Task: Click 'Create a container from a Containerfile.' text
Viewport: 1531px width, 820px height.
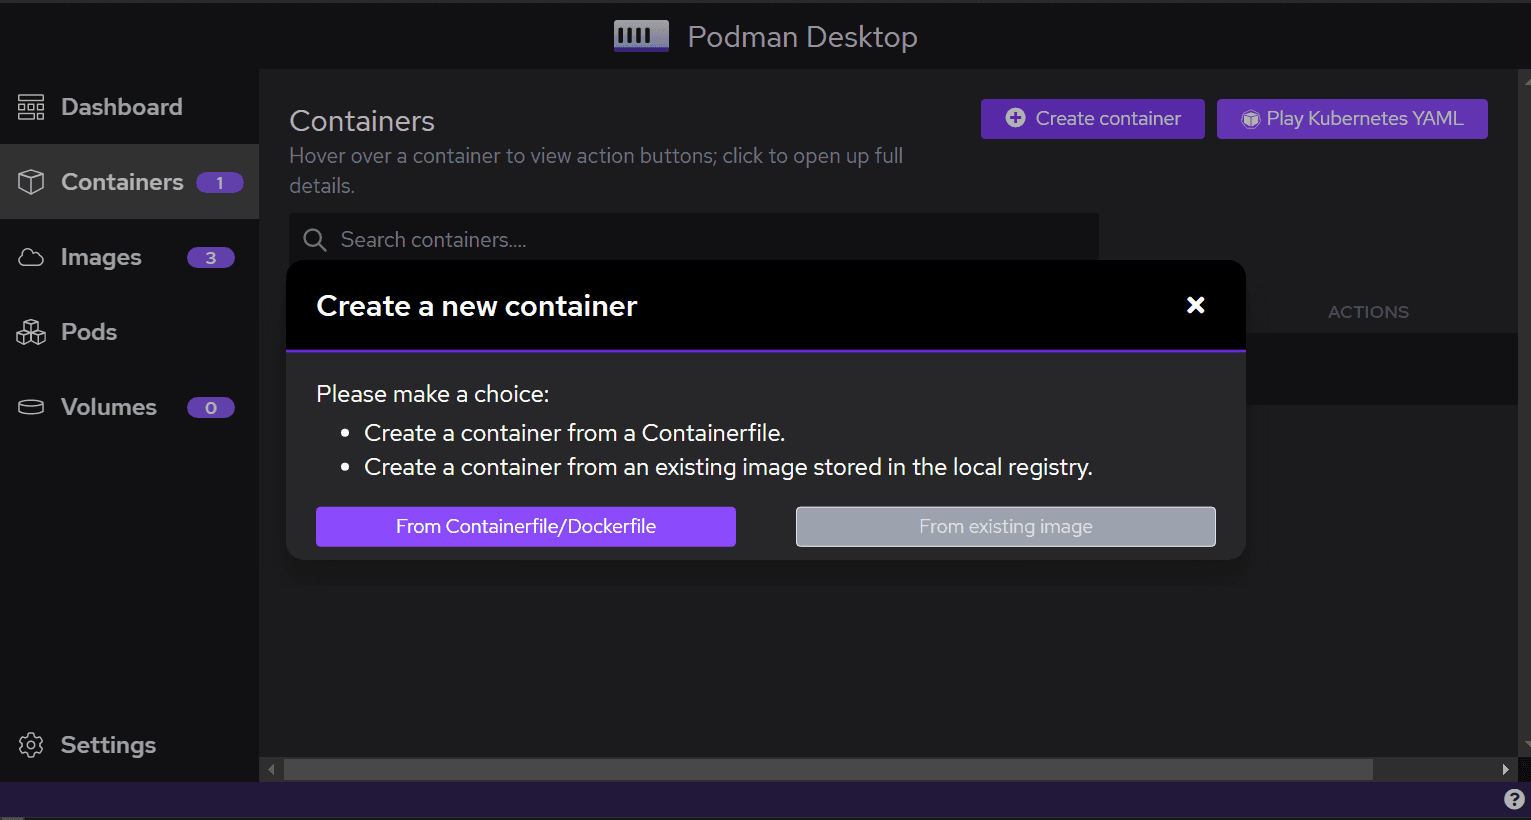Action: click(574, 433)
